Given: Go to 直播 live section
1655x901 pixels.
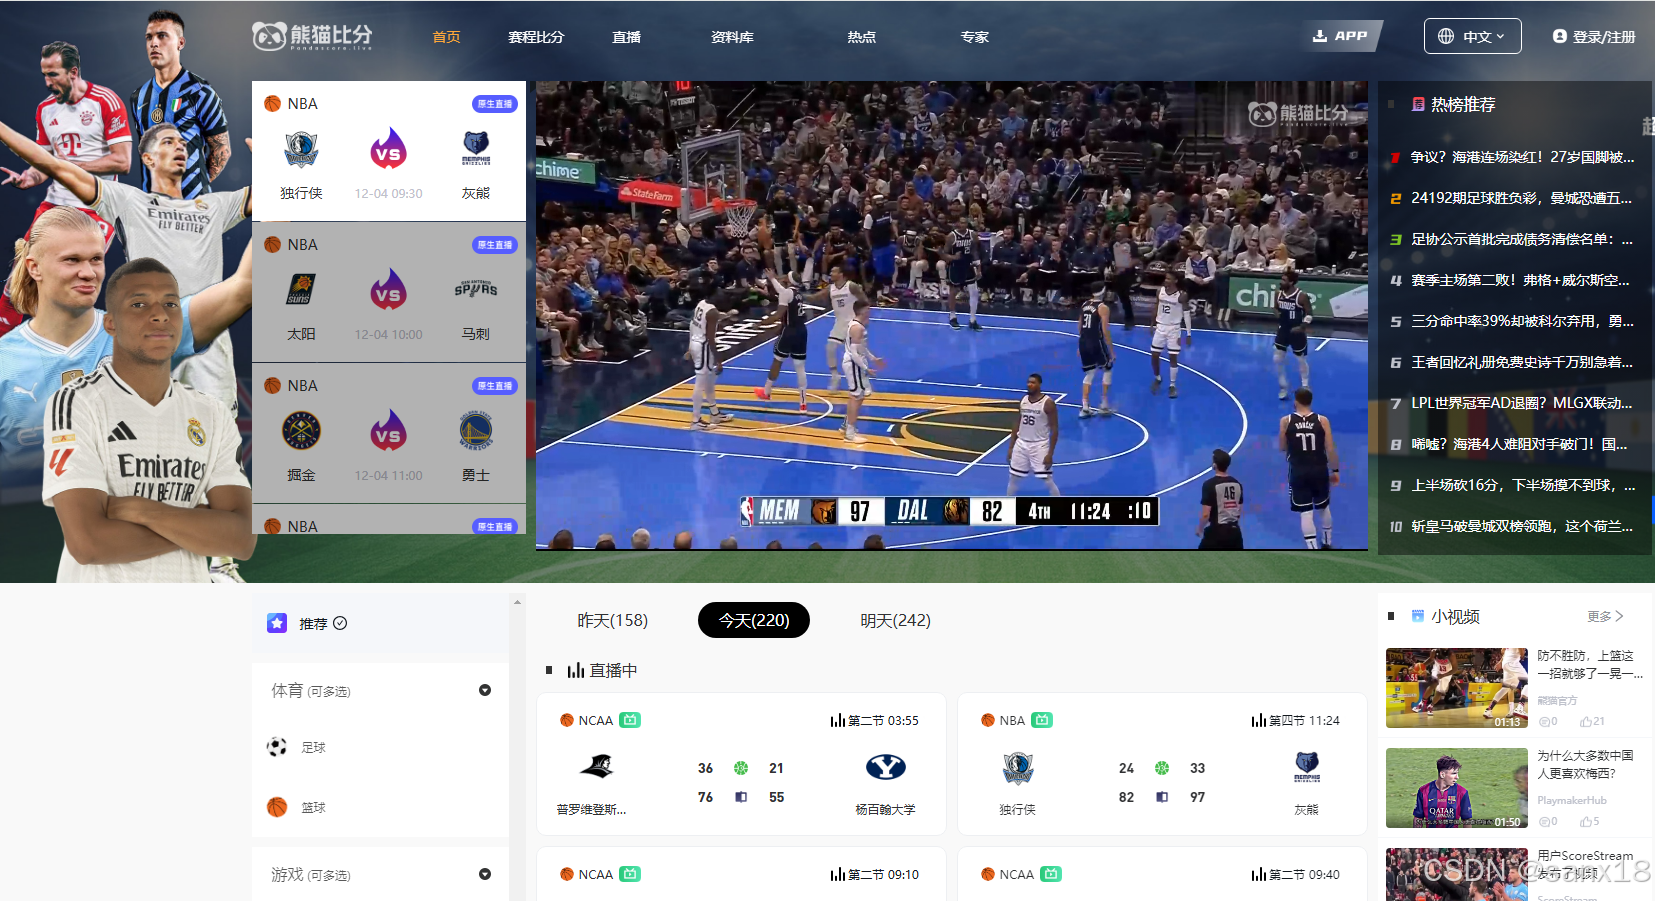Looking at the screenshot, I should click(x=626, y=37).
